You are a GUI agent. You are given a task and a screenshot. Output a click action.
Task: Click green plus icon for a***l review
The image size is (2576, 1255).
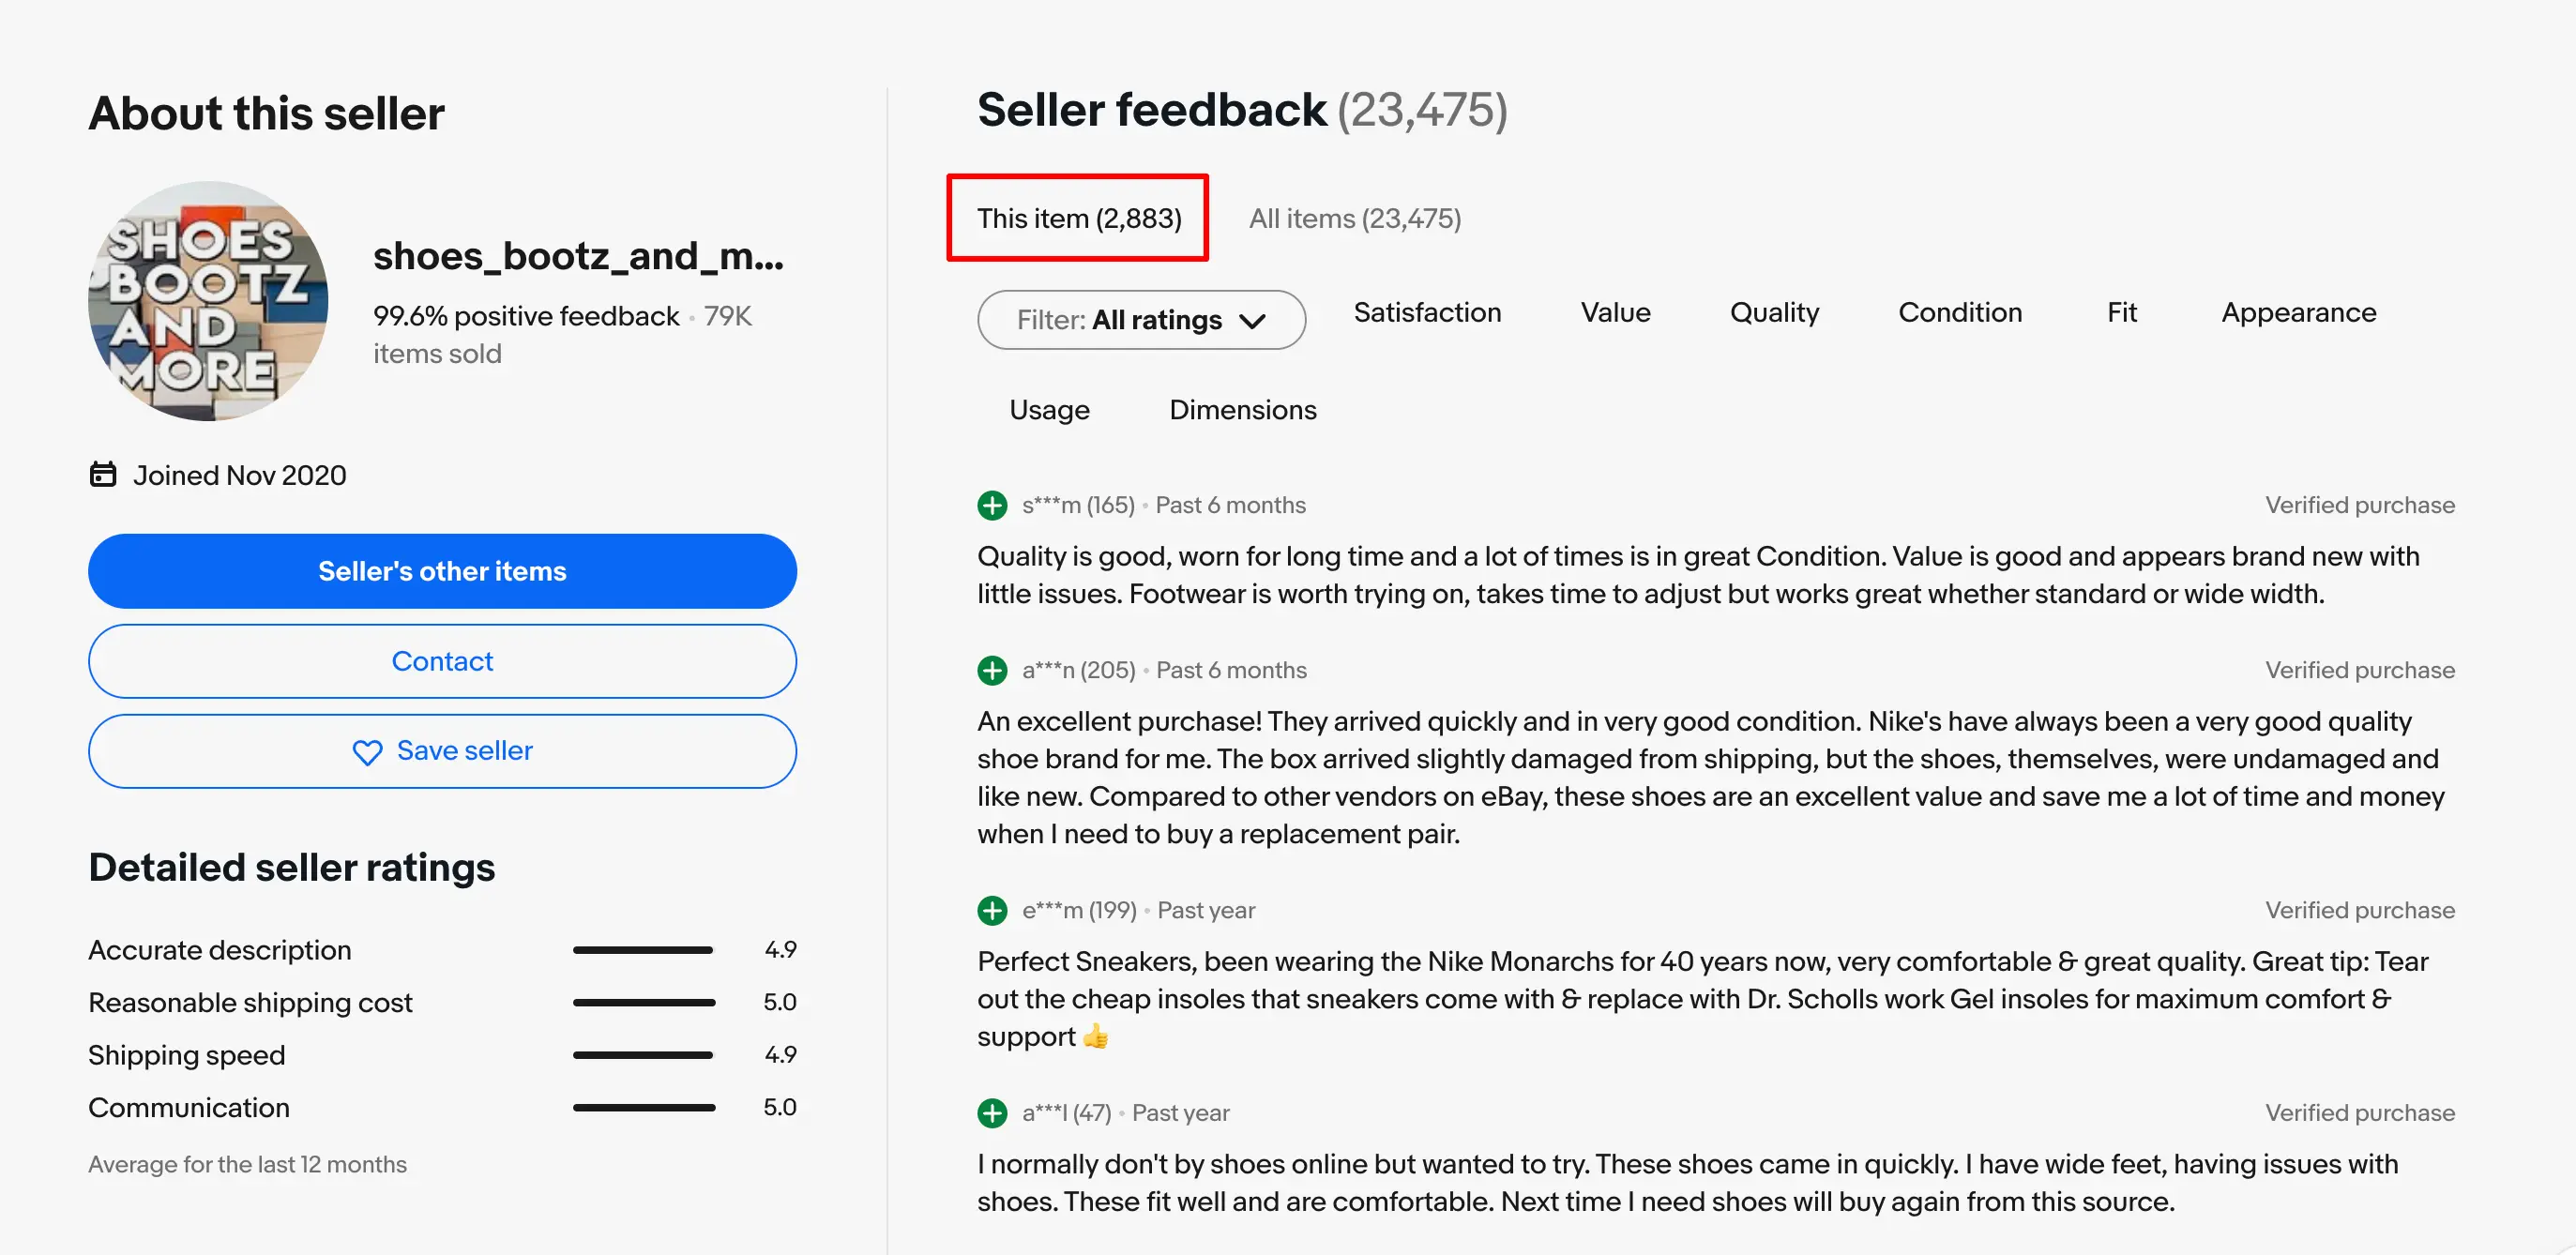click(992, 1112)
